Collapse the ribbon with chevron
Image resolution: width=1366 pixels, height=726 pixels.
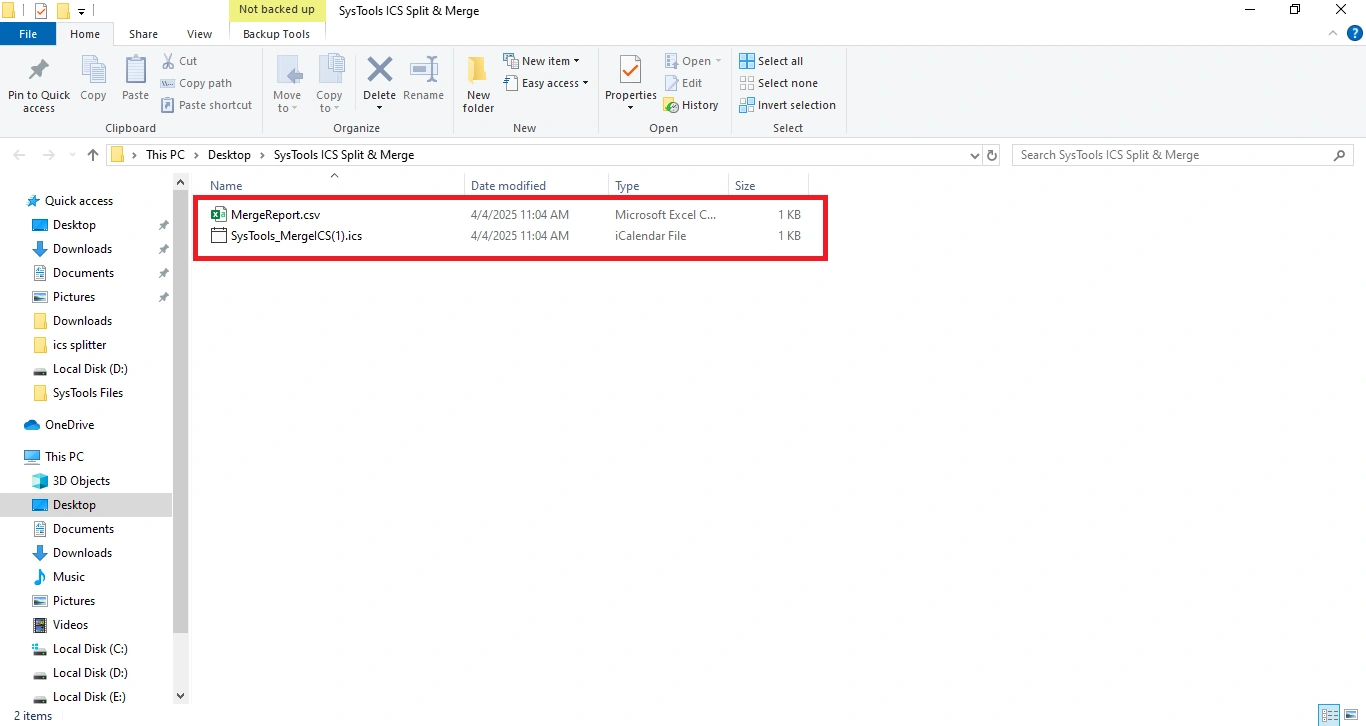pos(1333,34)
